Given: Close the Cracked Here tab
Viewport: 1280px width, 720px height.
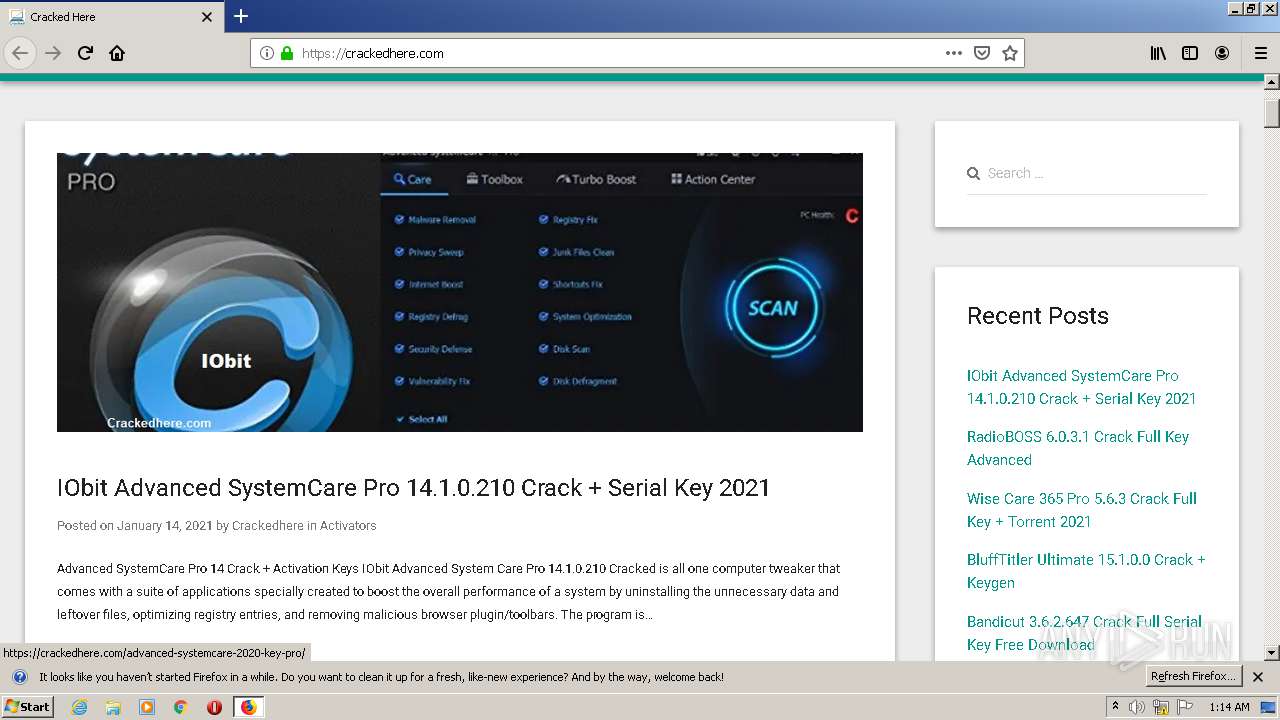Looking at the screenshot, I should [x=207, y=17].
